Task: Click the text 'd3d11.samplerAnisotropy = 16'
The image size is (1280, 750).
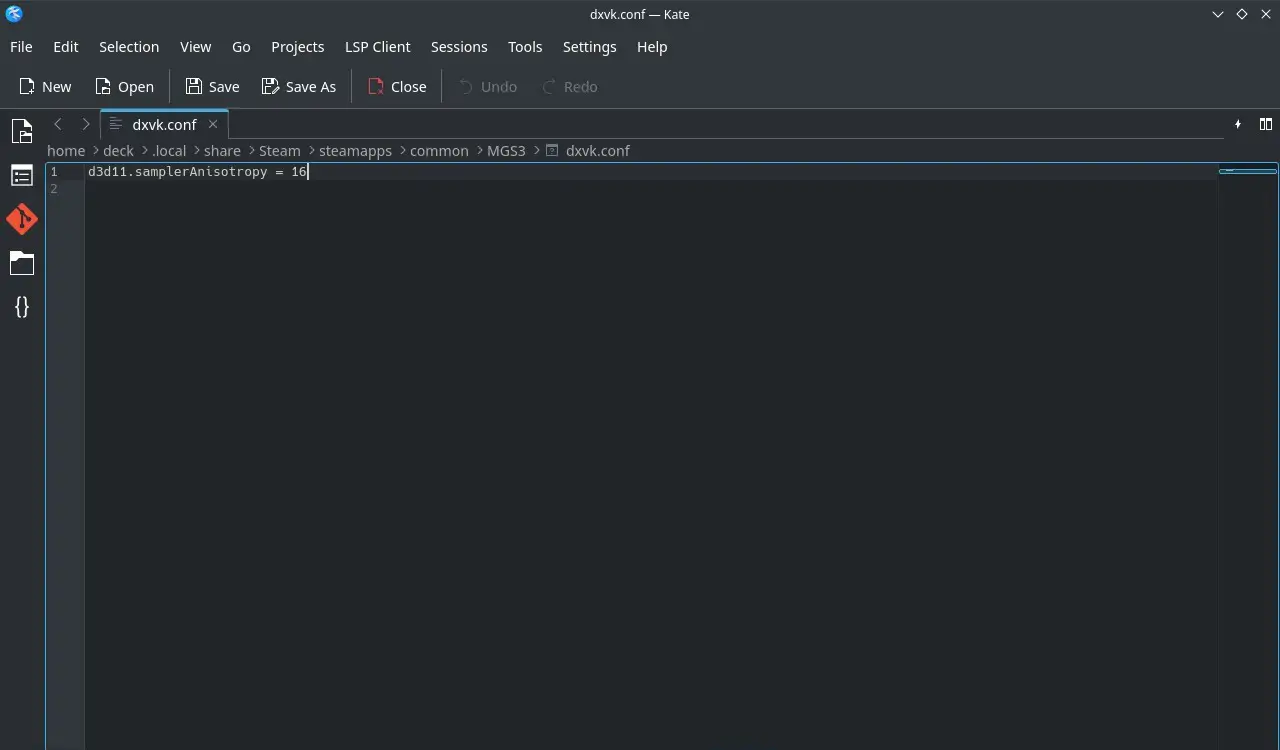Action: pyautogui.click(x=197, y=172)
